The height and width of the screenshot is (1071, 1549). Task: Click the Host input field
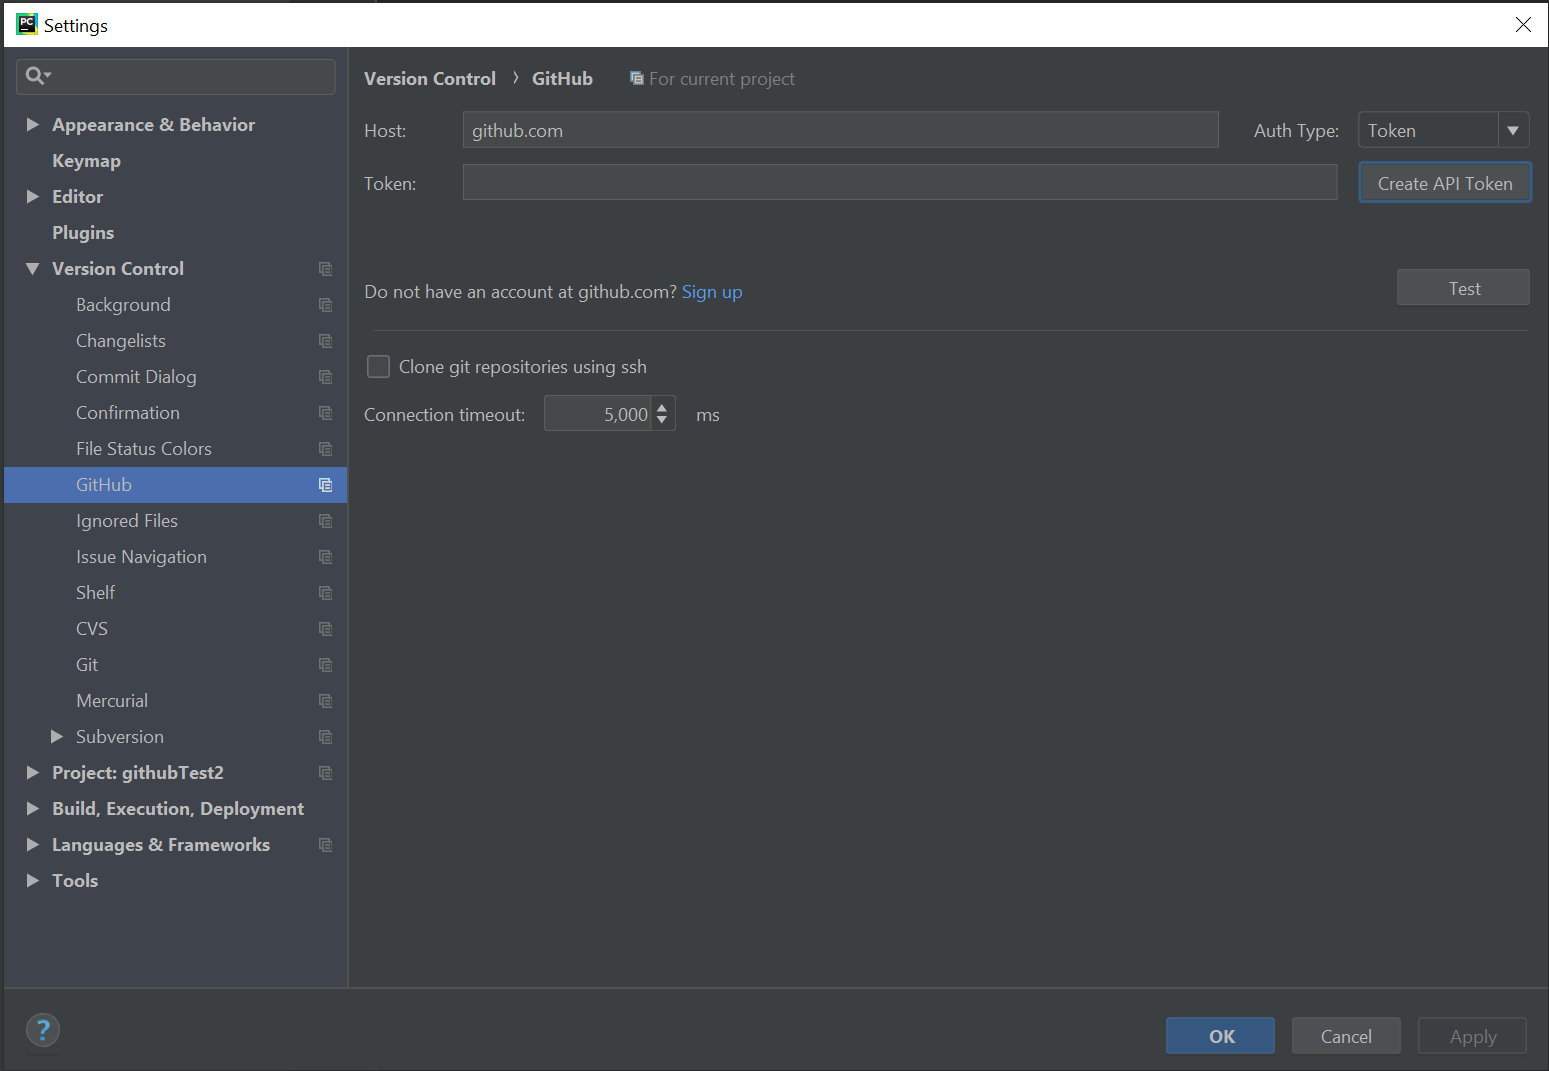pyautogui.click(x=840, y=130)
